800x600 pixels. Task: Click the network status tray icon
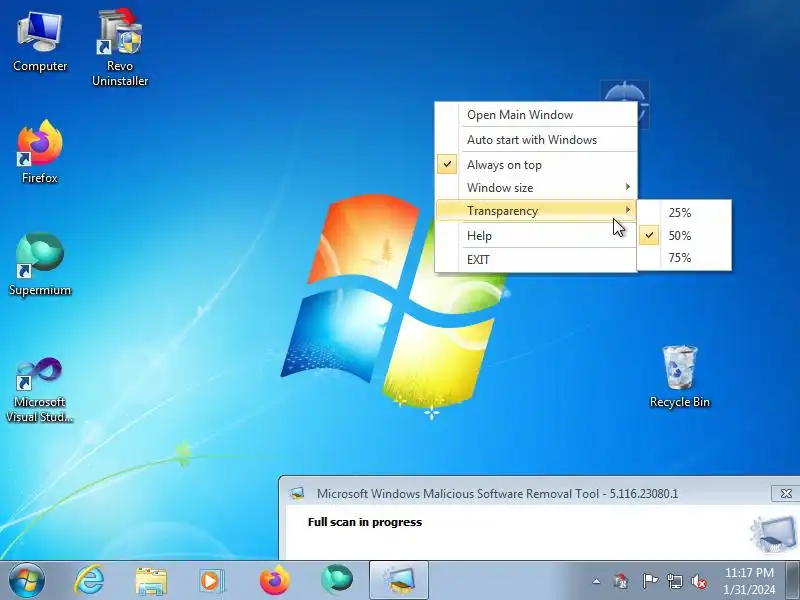coord(674,581)
